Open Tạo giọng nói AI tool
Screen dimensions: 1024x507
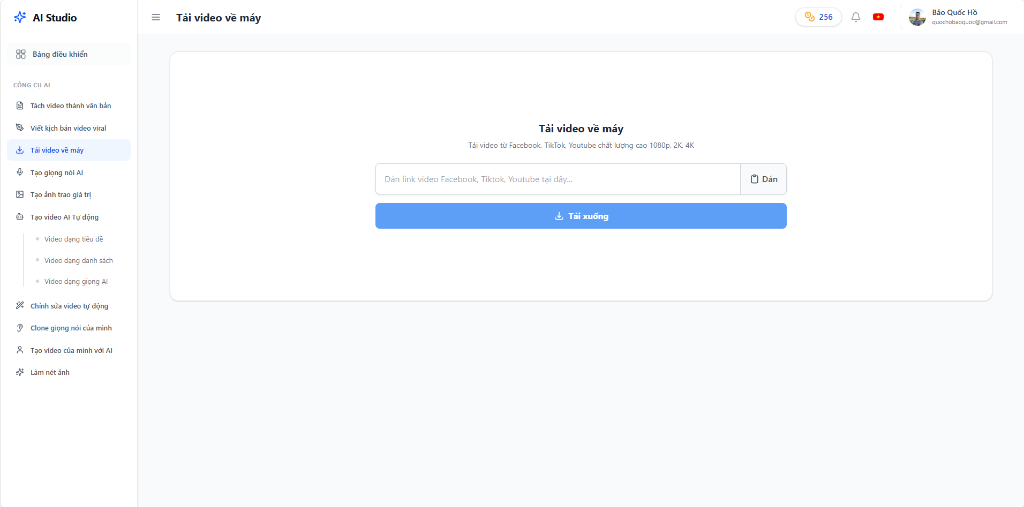(69, 172)
